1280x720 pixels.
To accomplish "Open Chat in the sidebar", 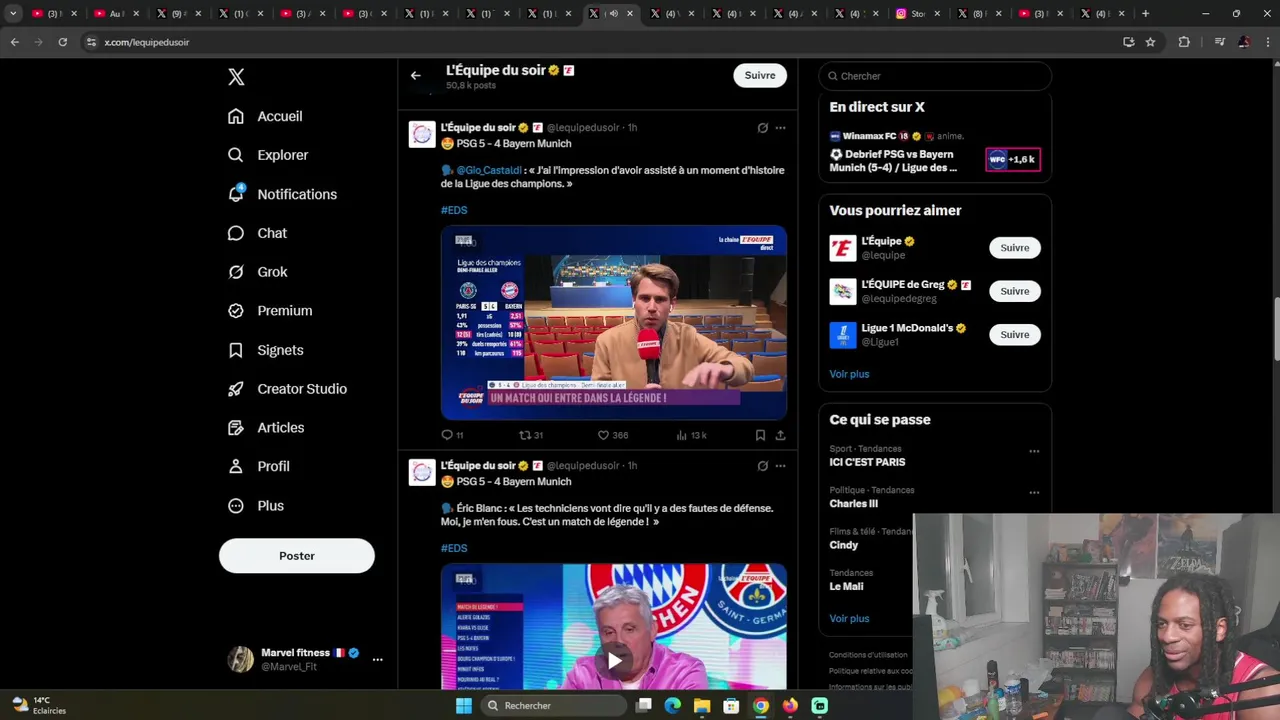I will pos(257,233).
